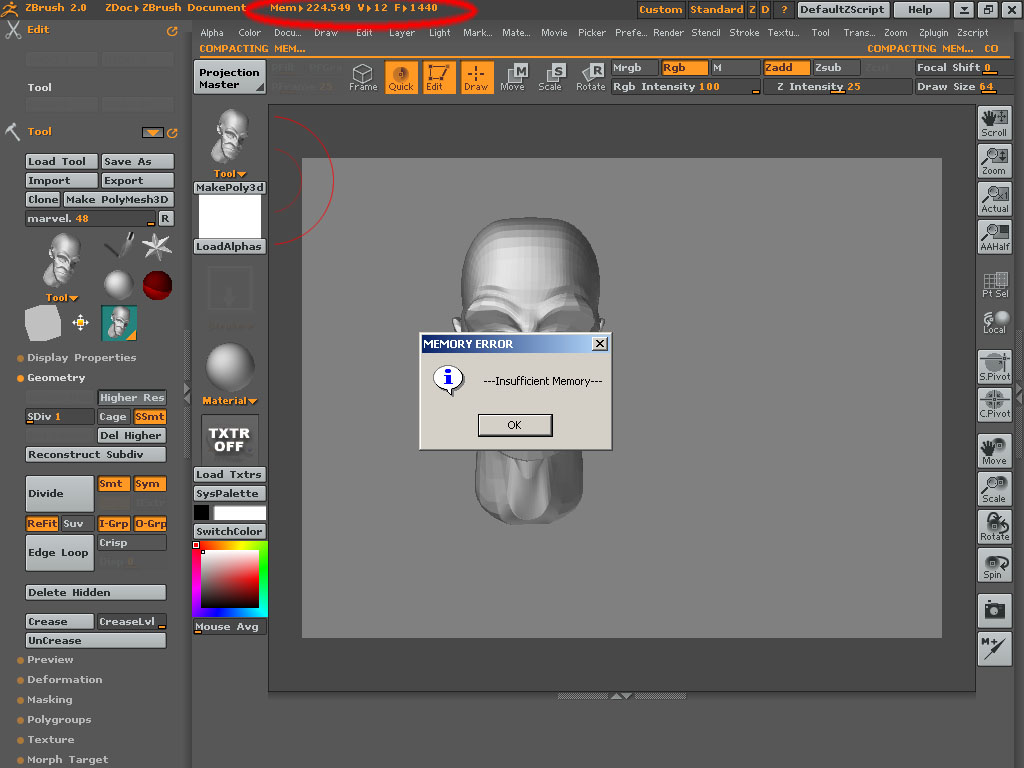1024x768 pixels.
Task: Click the Load Tool button
Action: [61, 161]
